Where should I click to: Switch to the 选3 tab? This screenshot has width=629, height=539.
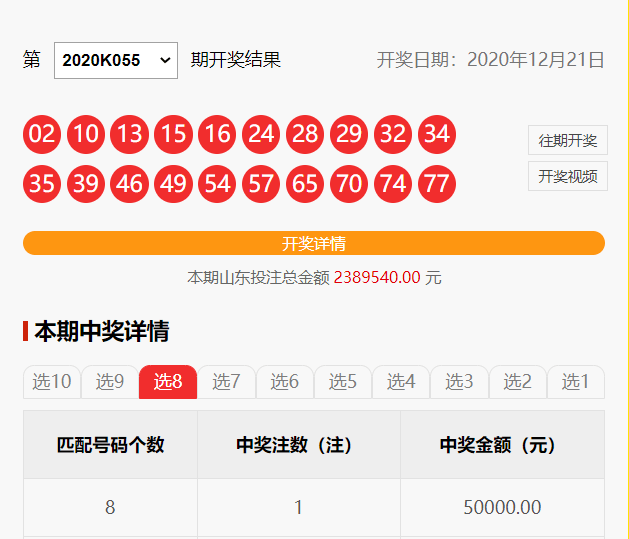coord(459,381)
